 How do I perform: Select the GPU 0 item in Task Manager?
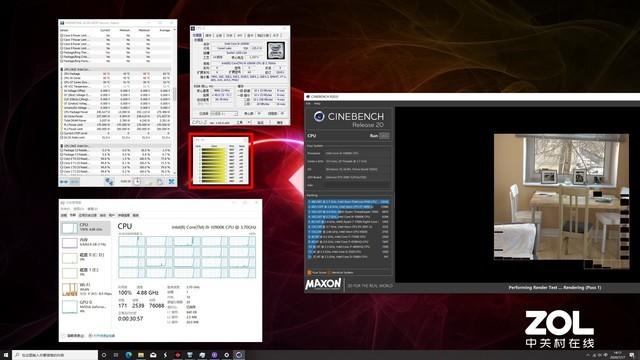point(86,306)
